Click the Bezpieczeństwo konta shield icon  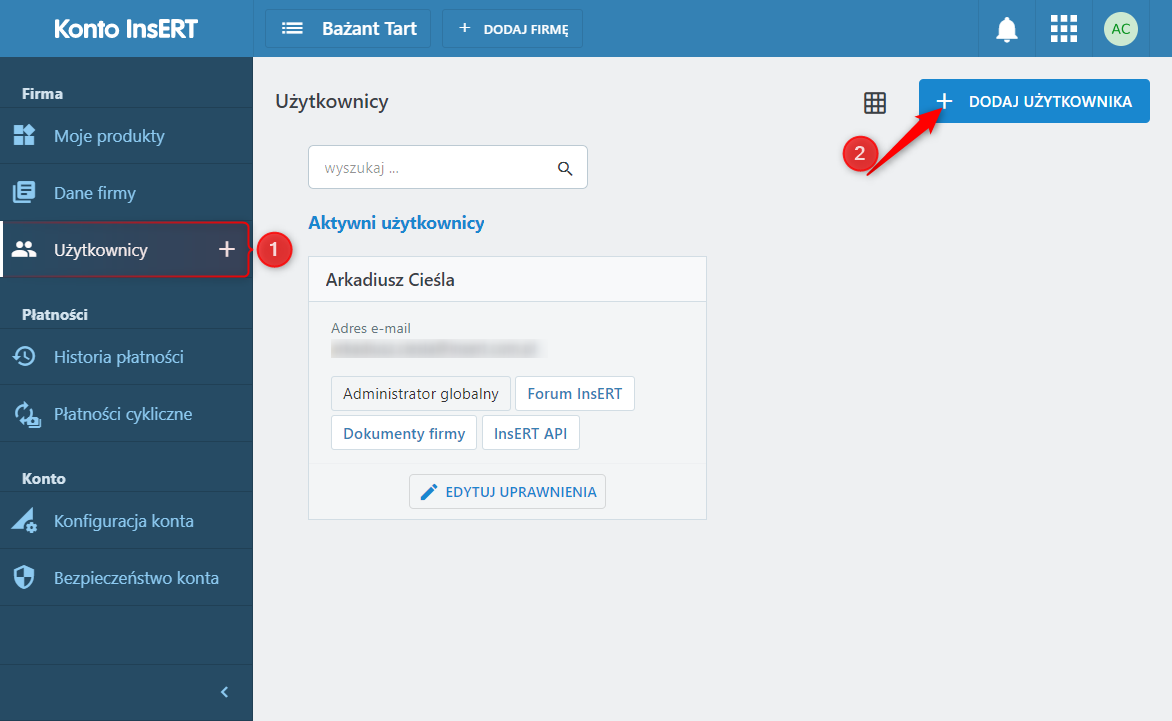24,578
